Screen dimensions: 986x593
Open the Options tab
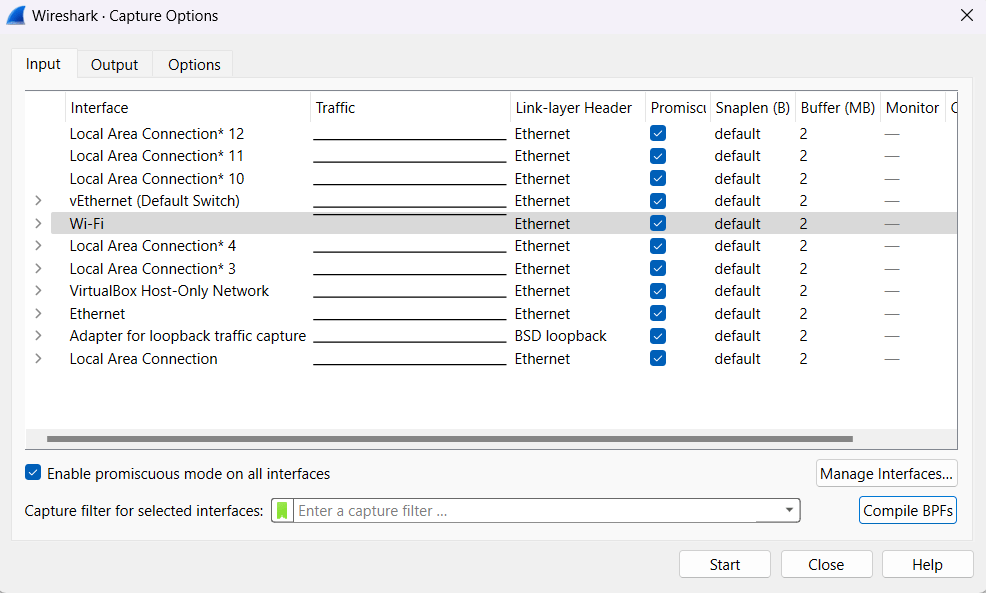tap(193, 63)
